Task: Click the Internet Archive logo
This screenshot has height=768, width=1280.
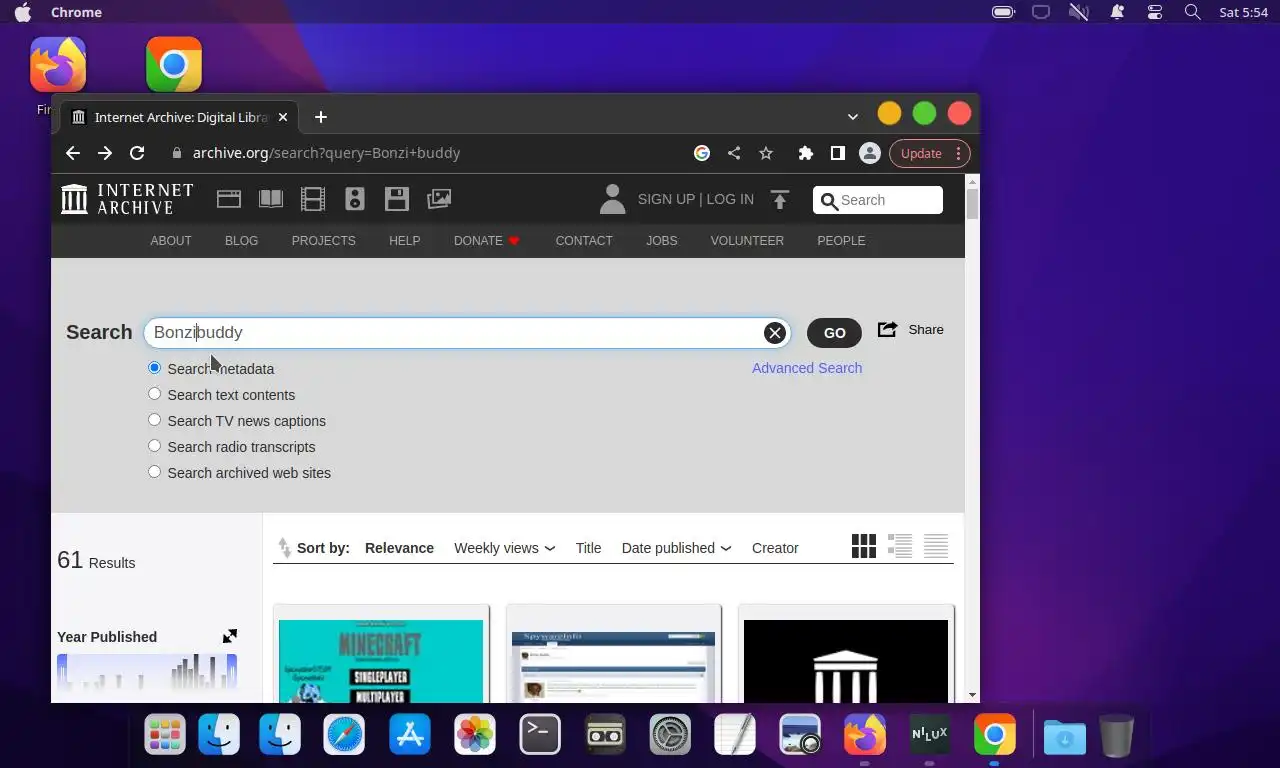Action: tap(127, 199)
